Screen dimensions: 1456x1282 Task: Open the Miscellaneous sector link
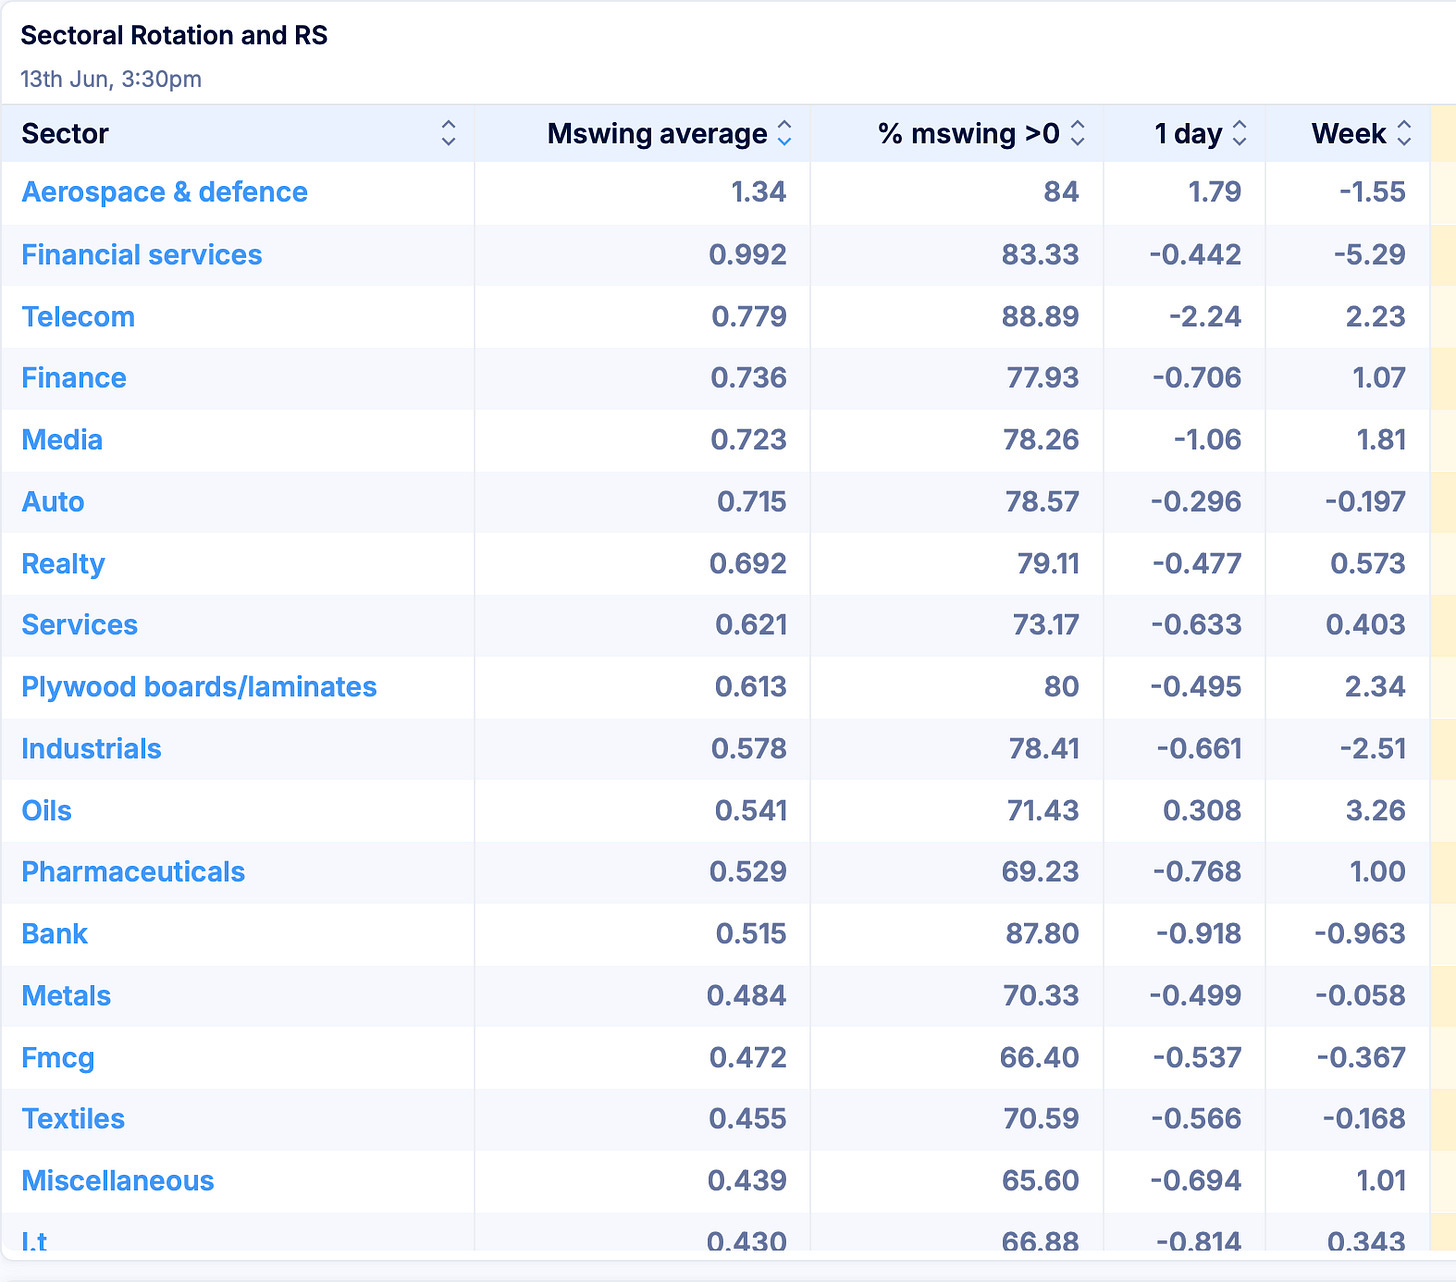click(118, 1181)
